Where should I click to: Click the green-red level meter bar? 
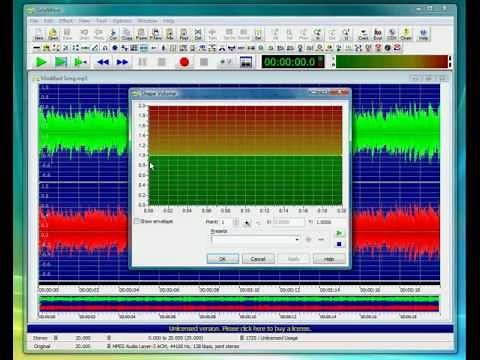click(x=392, y=62)
